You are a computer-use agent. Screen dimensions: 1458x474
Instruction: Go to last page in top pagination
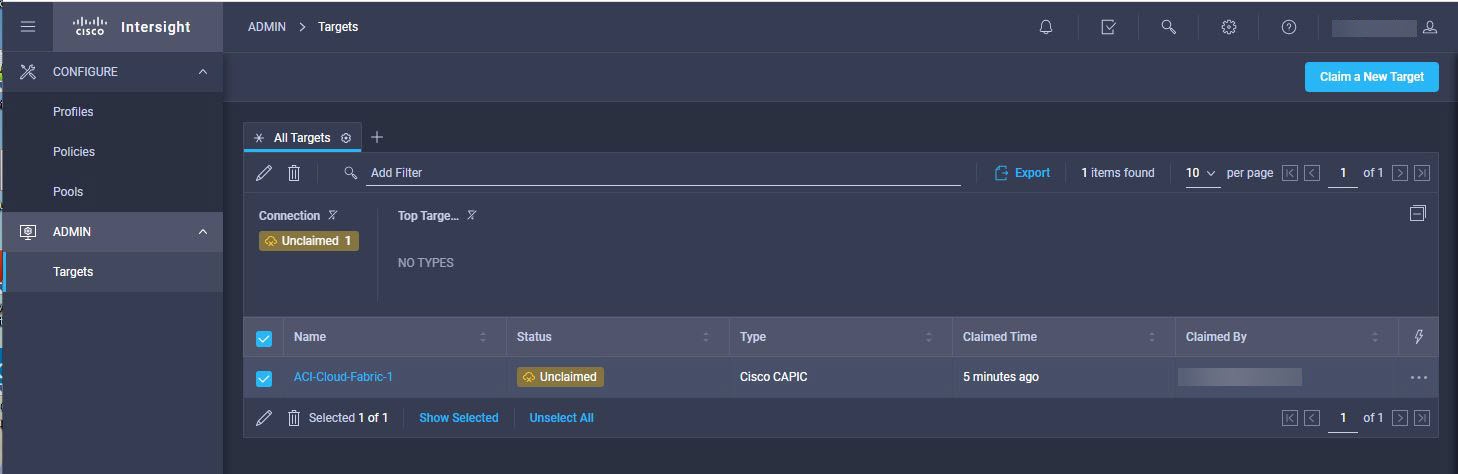point(1422,173)
